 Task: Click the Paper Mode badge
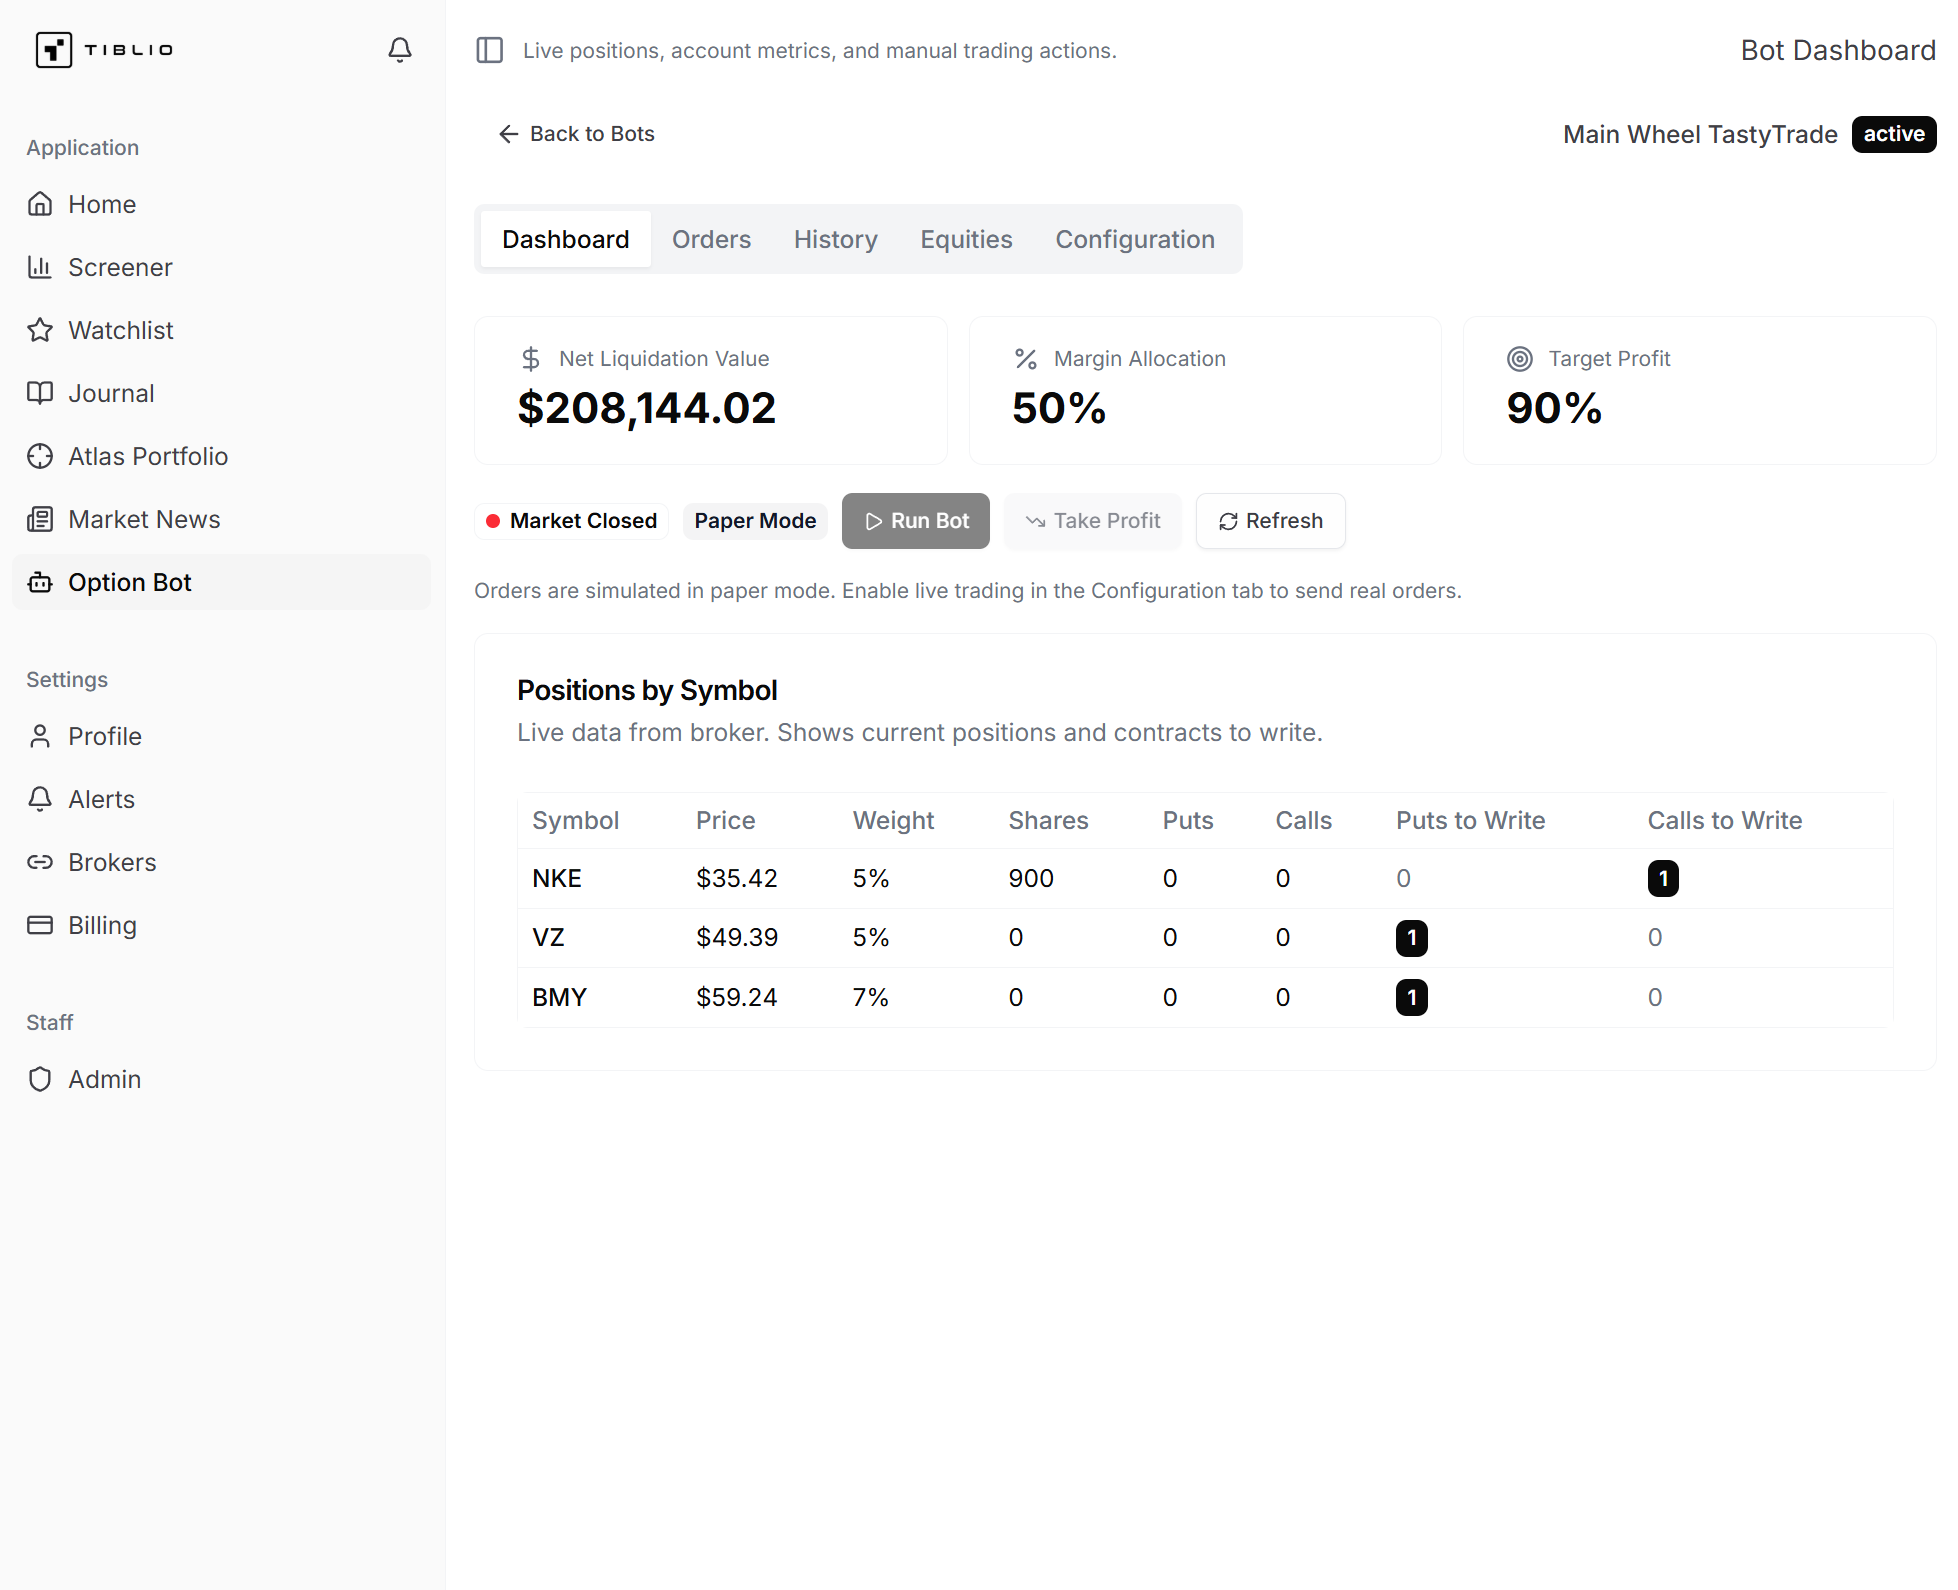[x=755, y=521]
